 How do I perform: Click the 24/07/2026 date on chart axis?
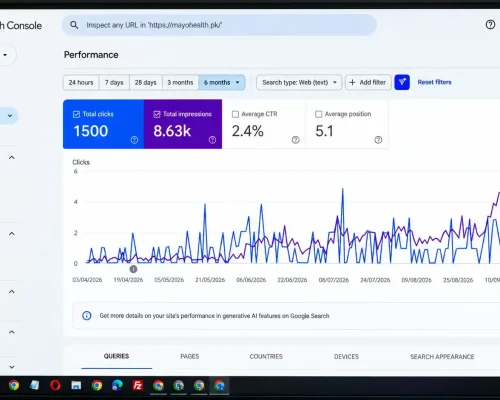pos(375,280)
